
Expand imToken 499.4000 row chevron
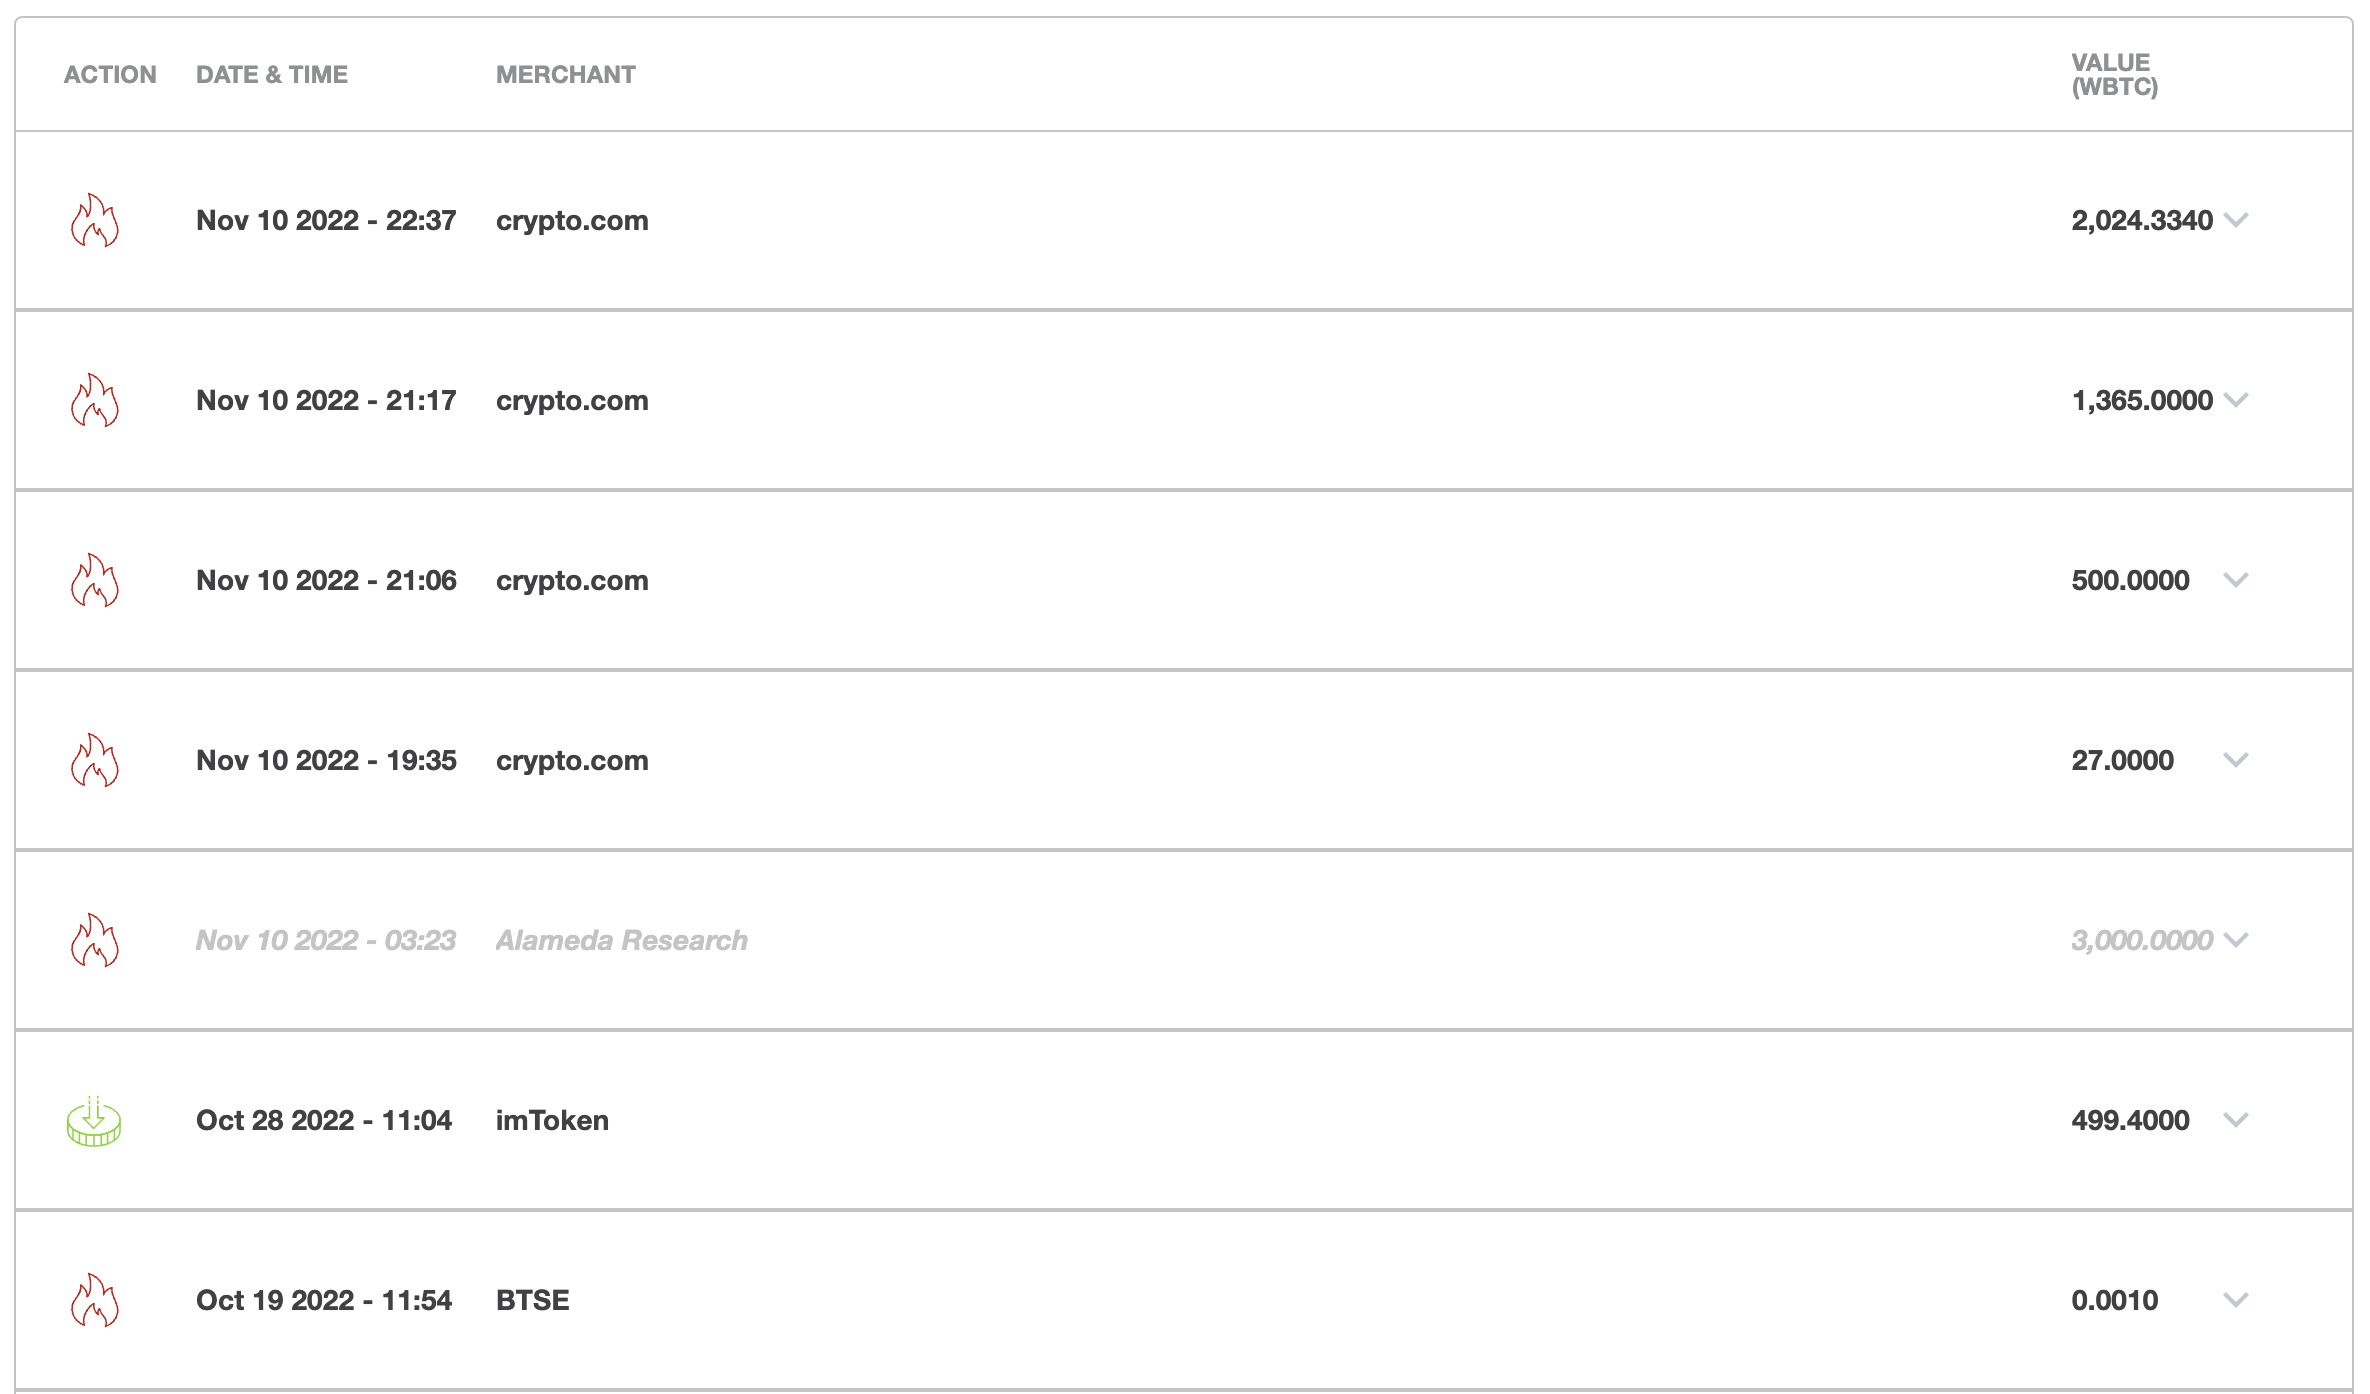click(x=2236, y=1120)
